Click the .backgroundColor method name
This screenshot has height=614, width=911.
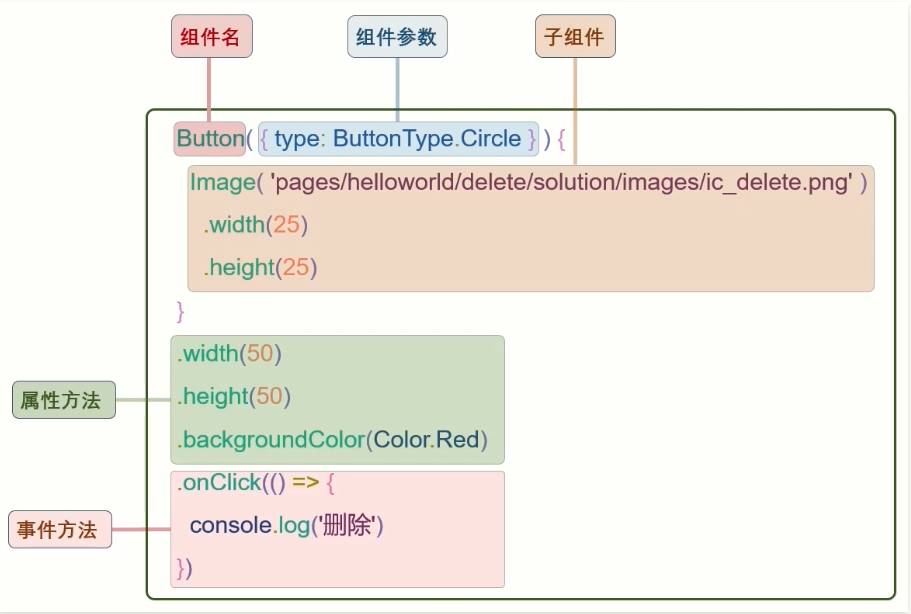[272, 440]
